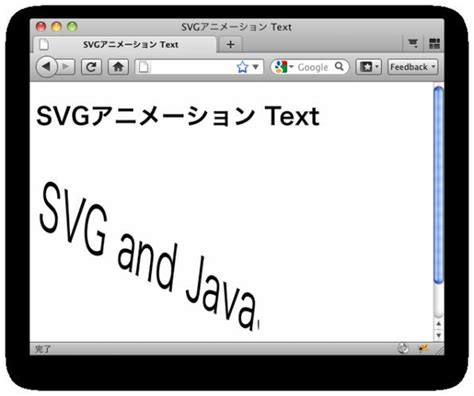The height and width of the screenshot is (396, 474).
Task: Run search with the magnifier icon
Action: click(x=339, y=67)
